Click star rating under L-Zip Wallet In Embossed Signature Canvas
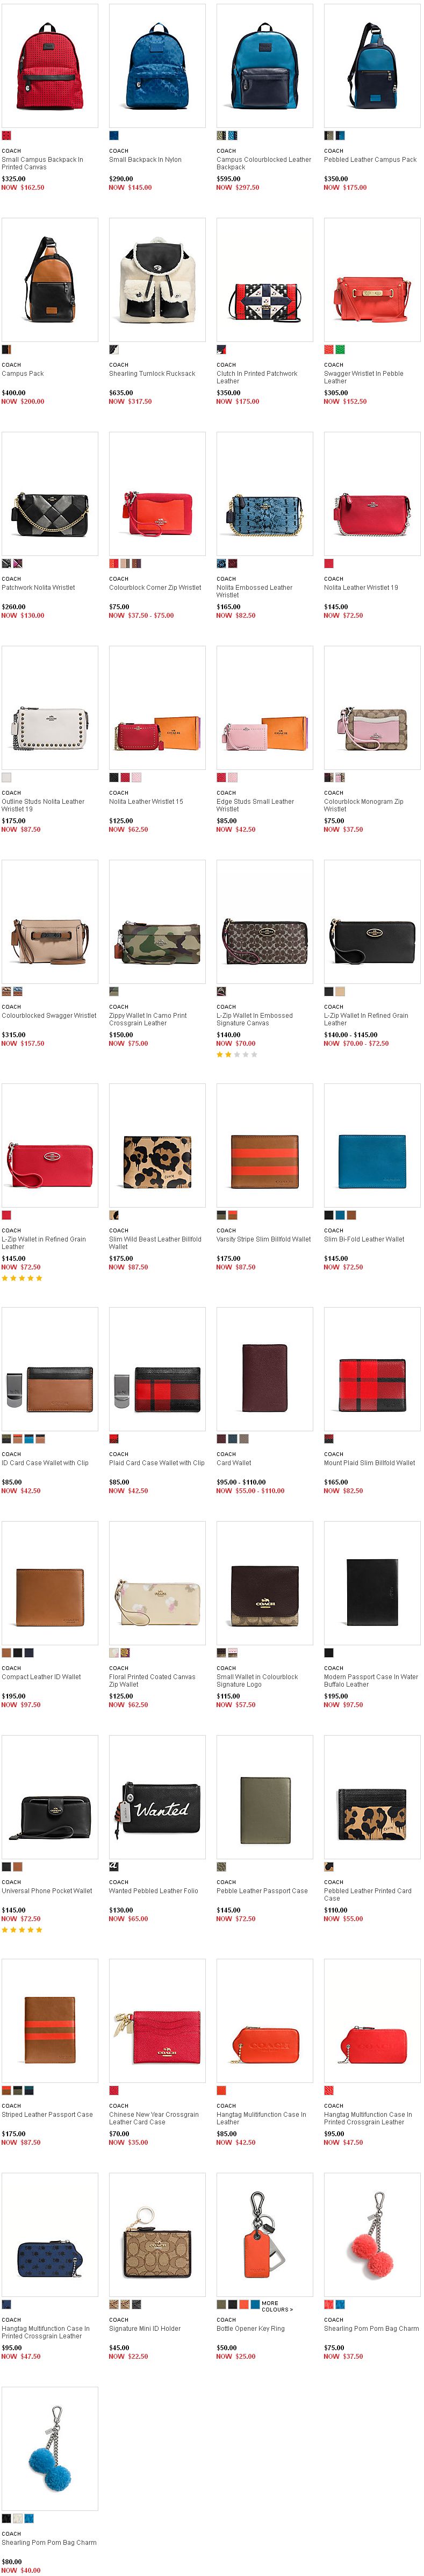424x2576 pixels. 237,1055
